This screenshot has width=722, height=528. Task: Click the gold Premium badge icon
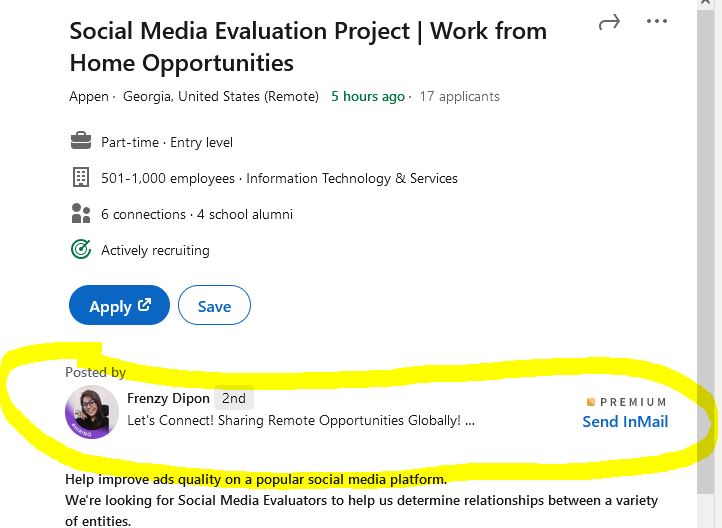tap(591, 402)
